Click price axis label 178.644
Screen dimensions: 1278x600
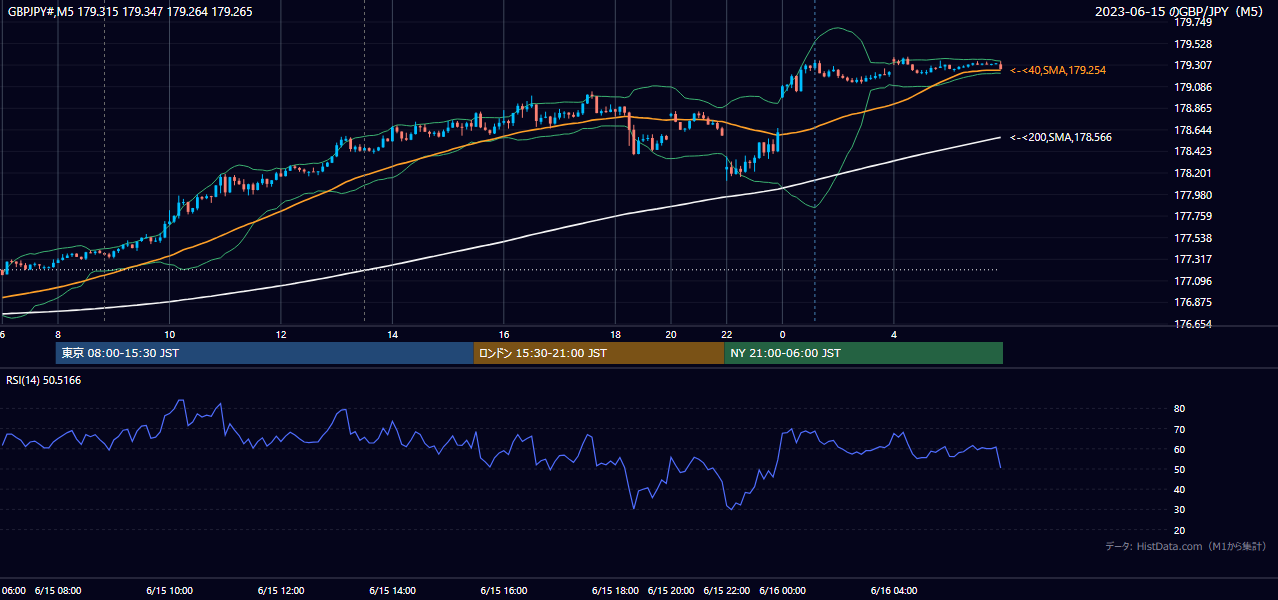coord(1192,130)
